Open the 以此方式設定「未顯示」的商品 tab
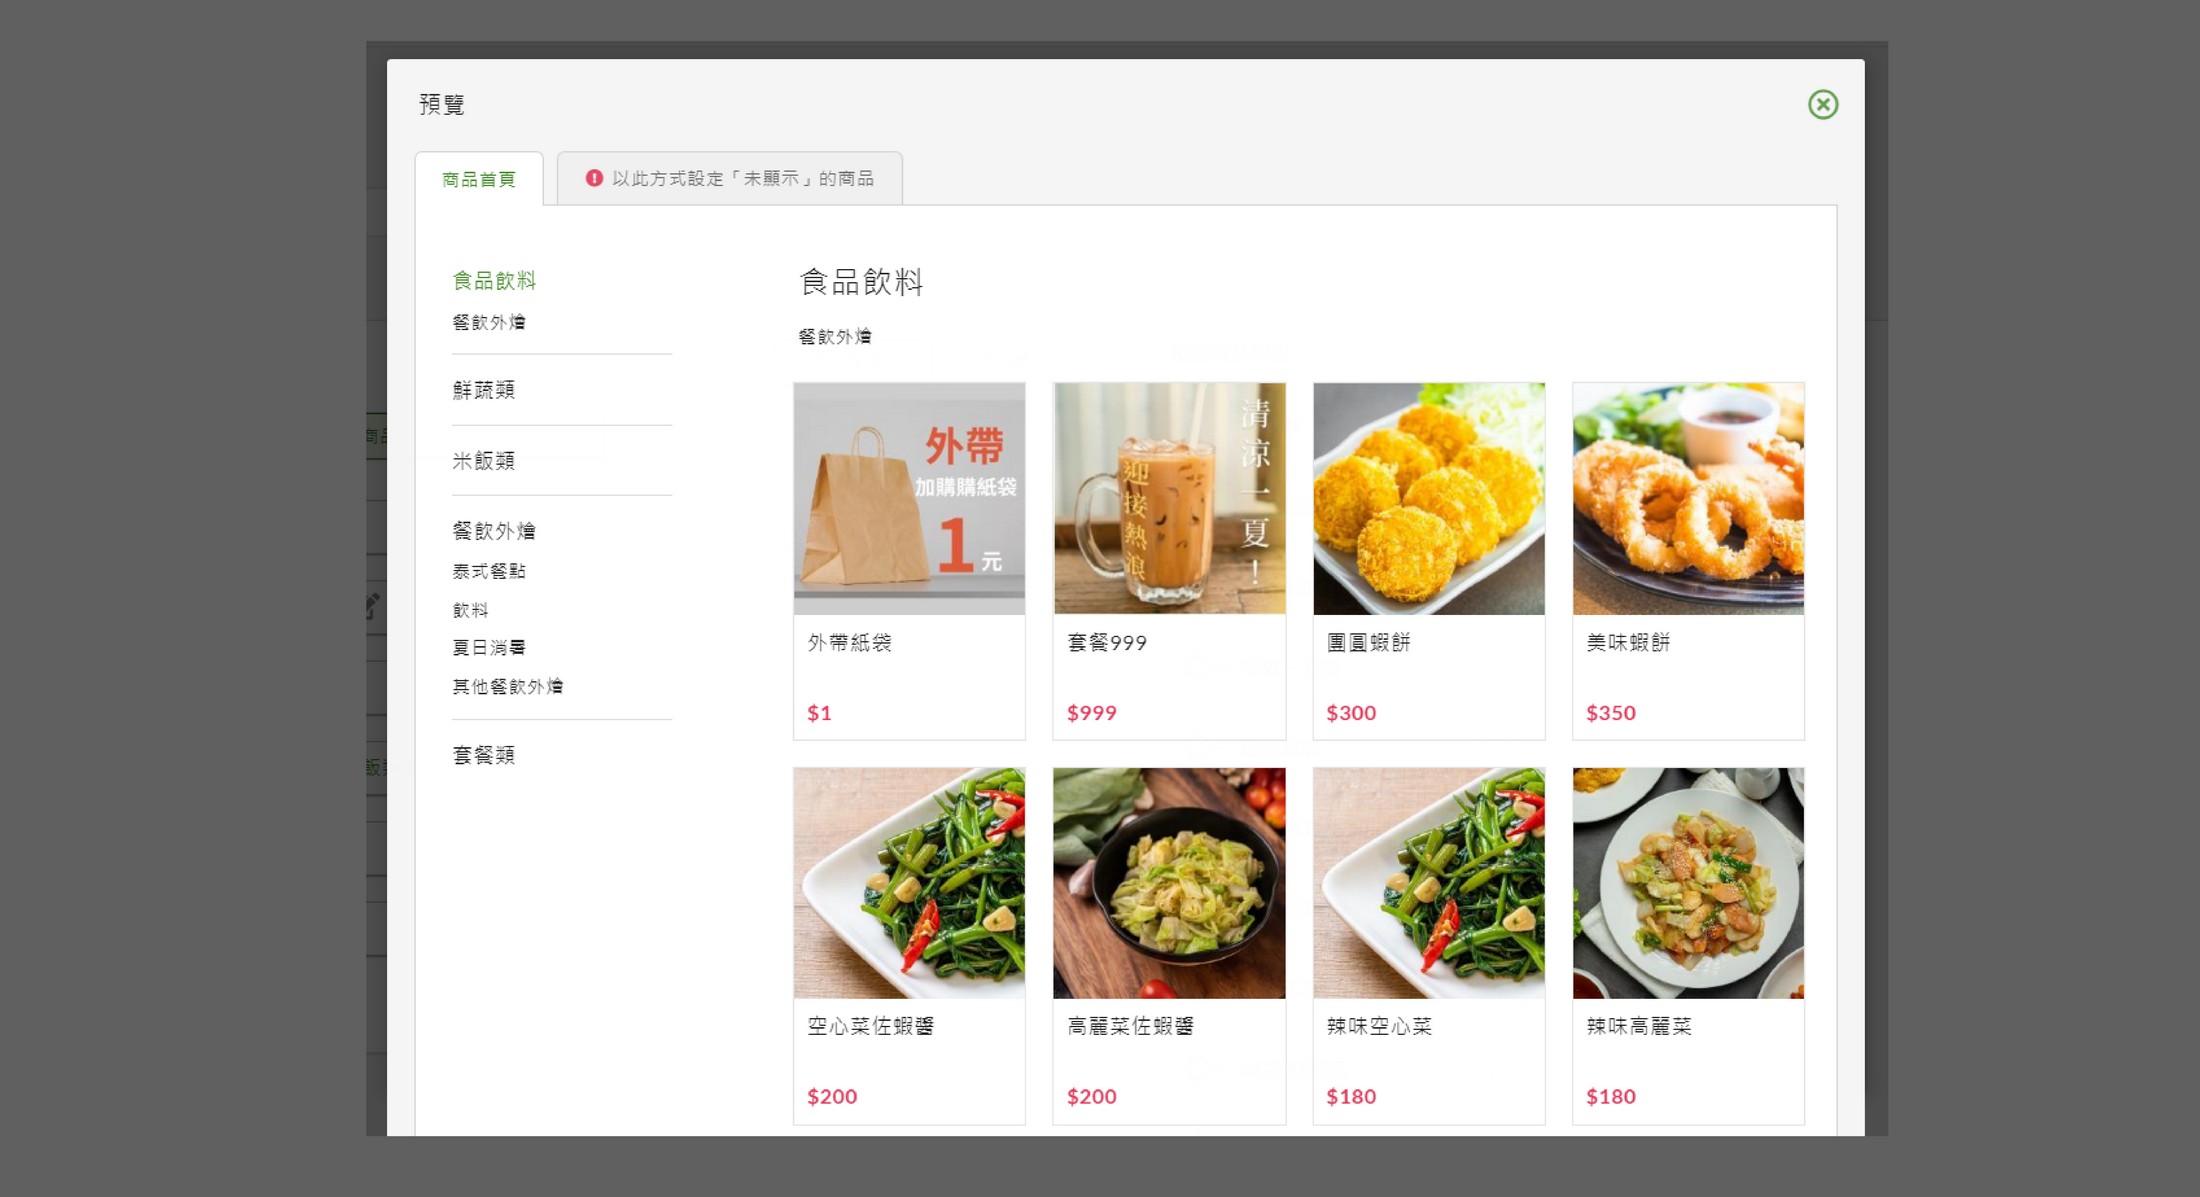The height and width of the screenshot is (1197, 2200). [x=730, y=178]
